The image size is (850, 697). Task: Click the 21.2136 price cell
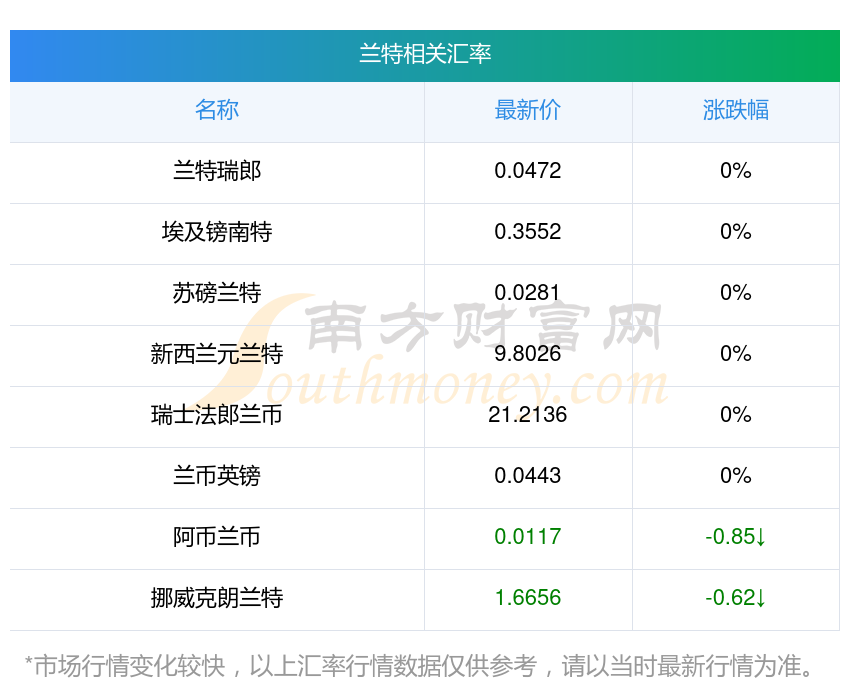pyautogui.click(x=528, y=415)
